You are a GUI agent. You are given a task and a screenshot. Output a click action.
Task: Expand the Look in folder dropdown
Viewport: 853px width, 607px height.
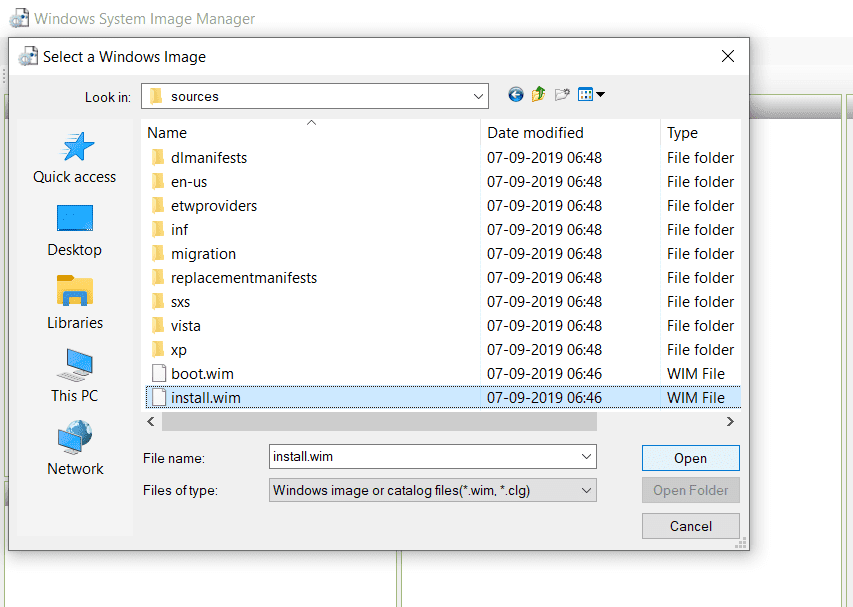pos(478,97)
